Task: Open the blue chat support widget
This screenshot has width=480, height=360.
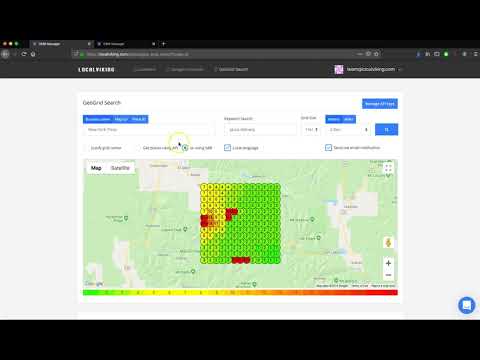Action: [x=466, y=305]
